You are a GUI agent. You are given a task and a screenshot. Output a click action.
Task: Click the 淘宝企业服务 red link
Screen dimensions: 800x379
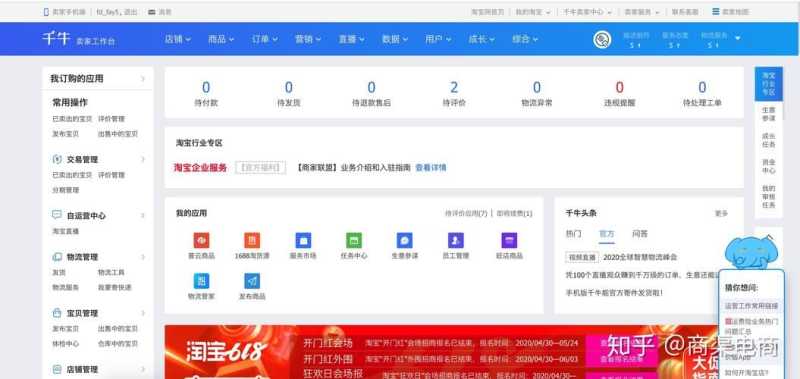(x=200, y=167)
